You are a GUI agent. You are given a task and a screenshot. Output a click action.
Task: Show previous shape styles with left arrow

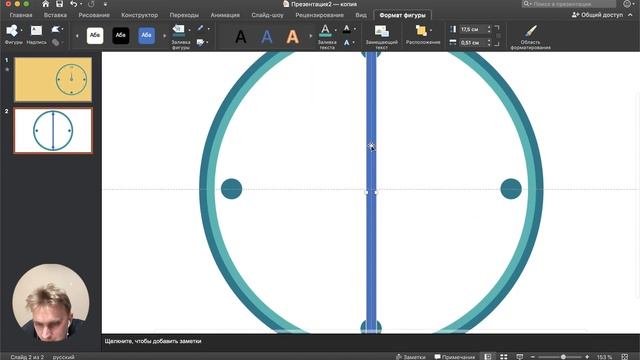(77, 36)
